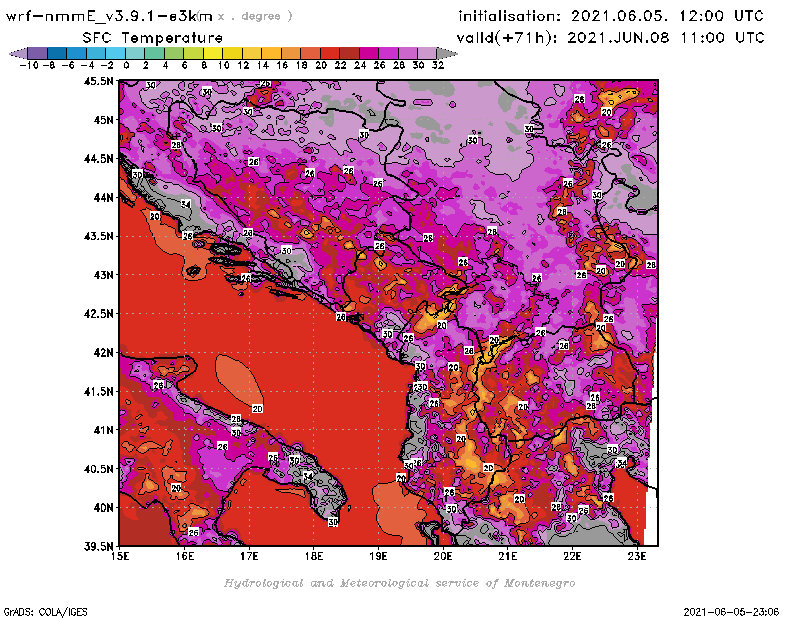Click the 44N latitude axis label
This screenshot has height=618, width=800.
click(103, 197)
